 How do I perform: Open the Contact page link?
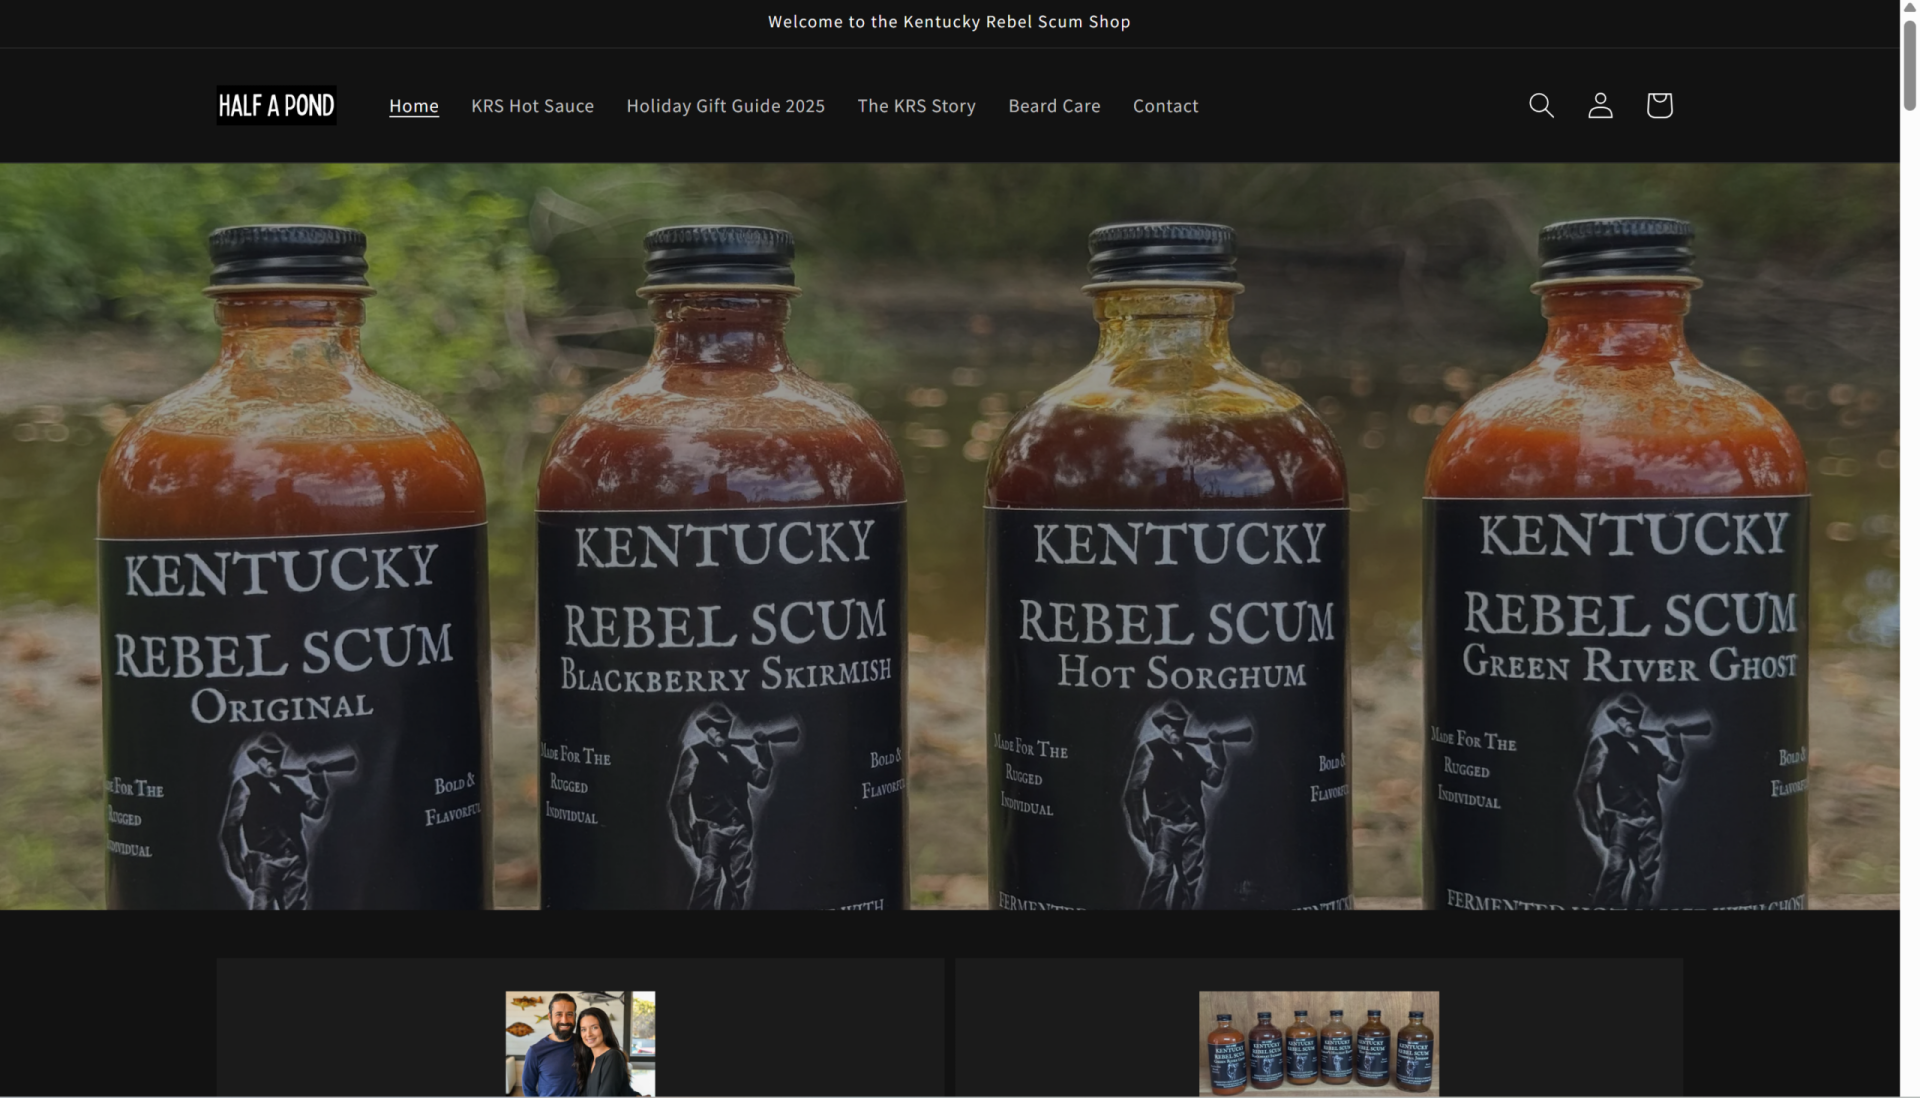pyautogui.click(x=1165, y=105)
